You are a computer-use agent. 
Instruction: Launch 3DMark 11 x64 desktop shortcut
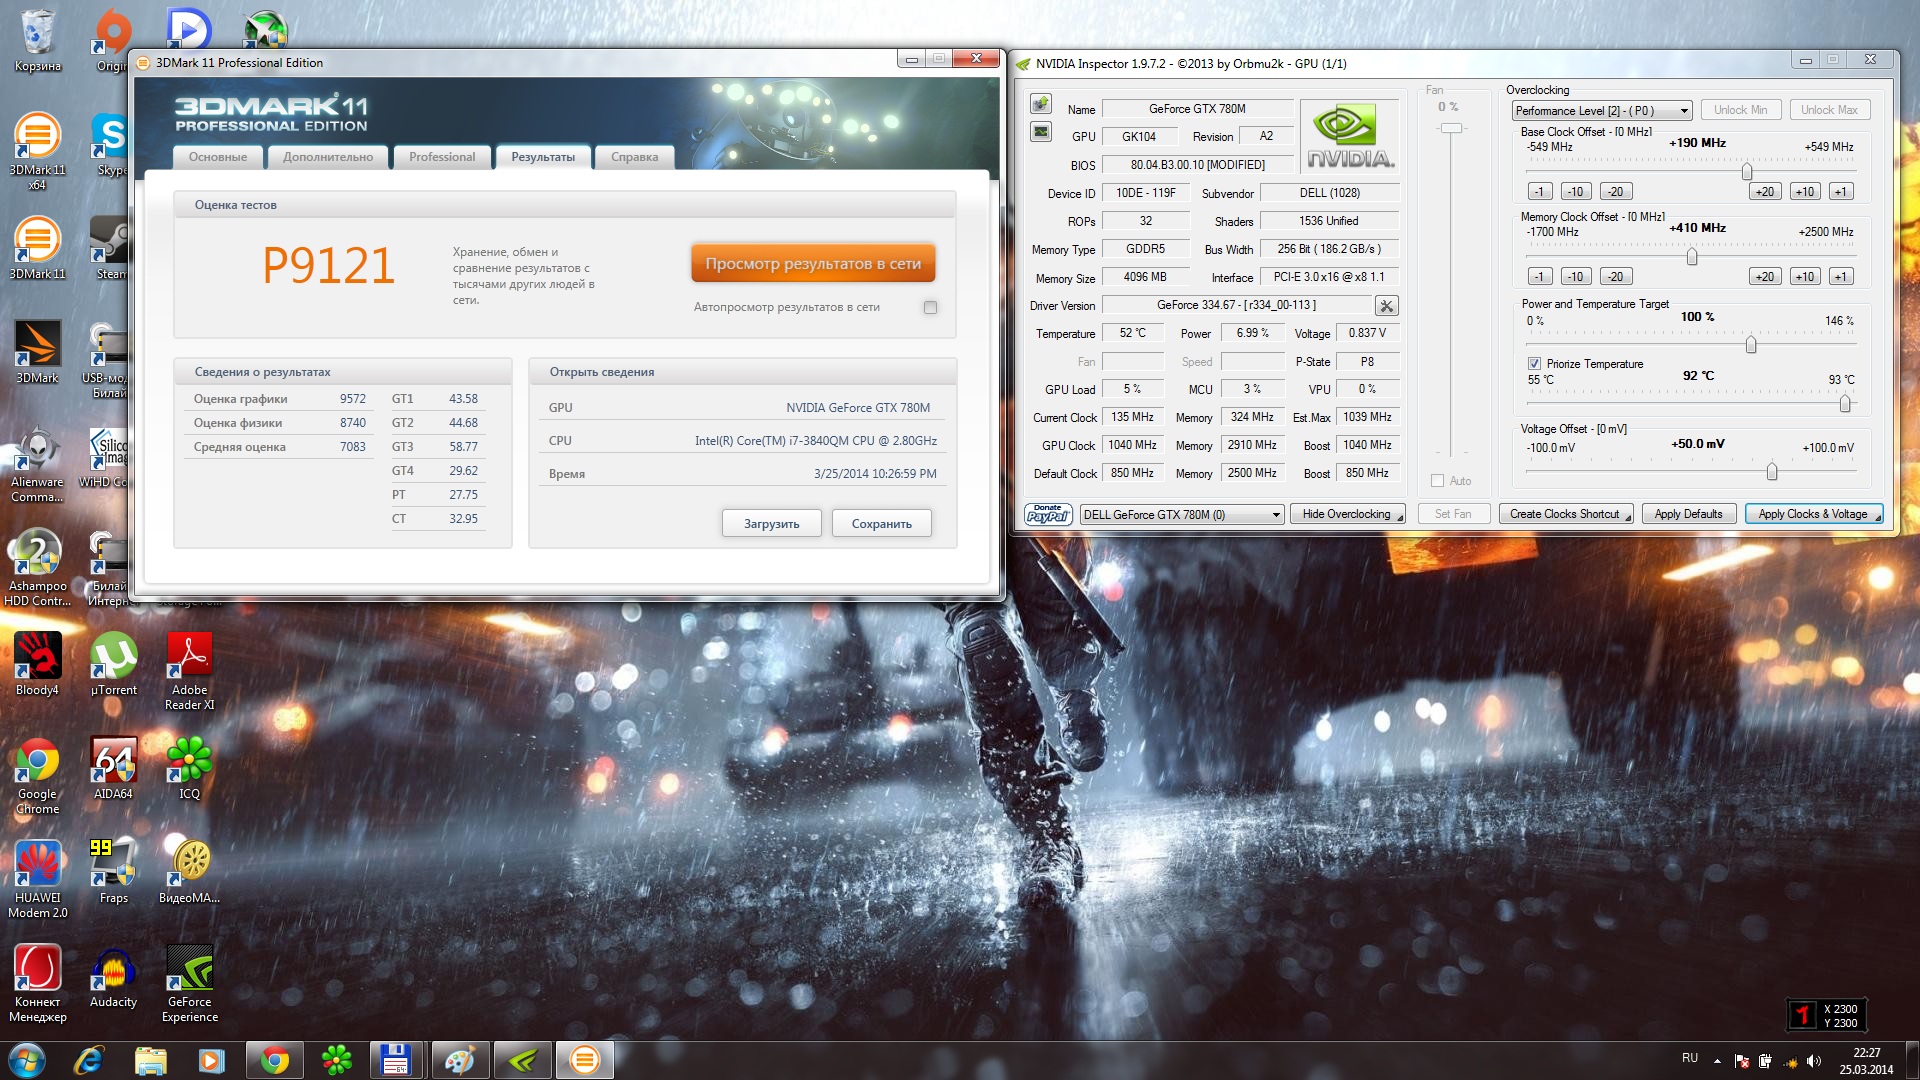click(x=38, y=150)
